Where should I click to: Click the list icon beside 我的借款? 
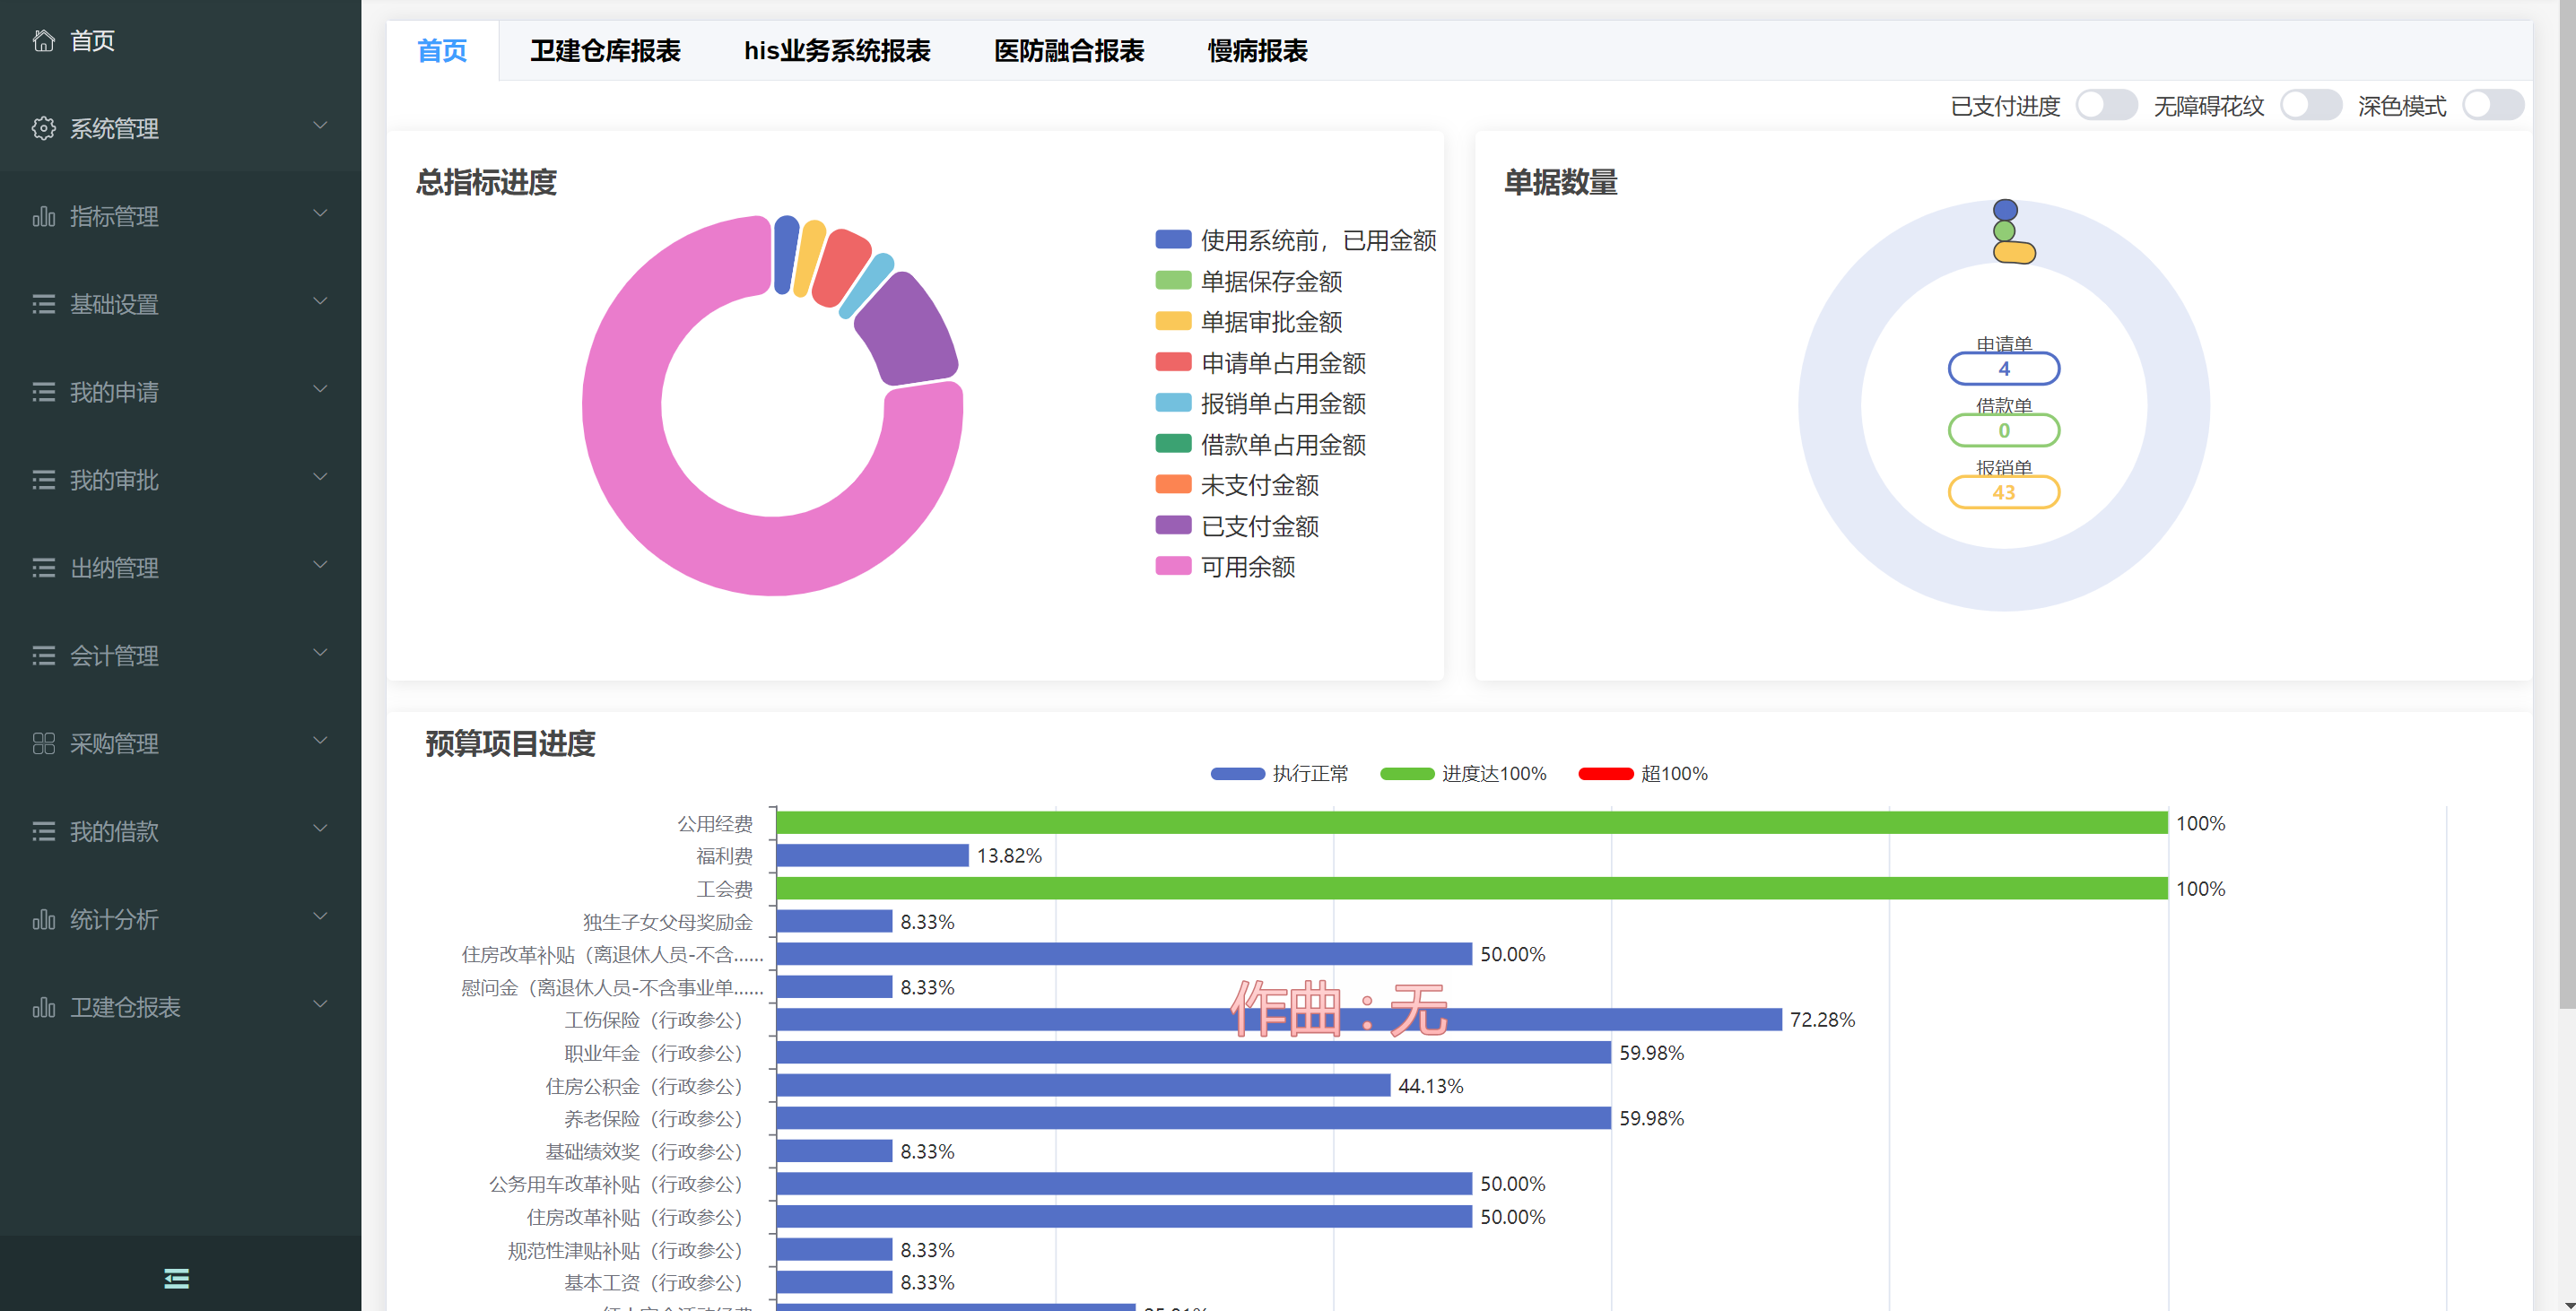tap(43, 831)
